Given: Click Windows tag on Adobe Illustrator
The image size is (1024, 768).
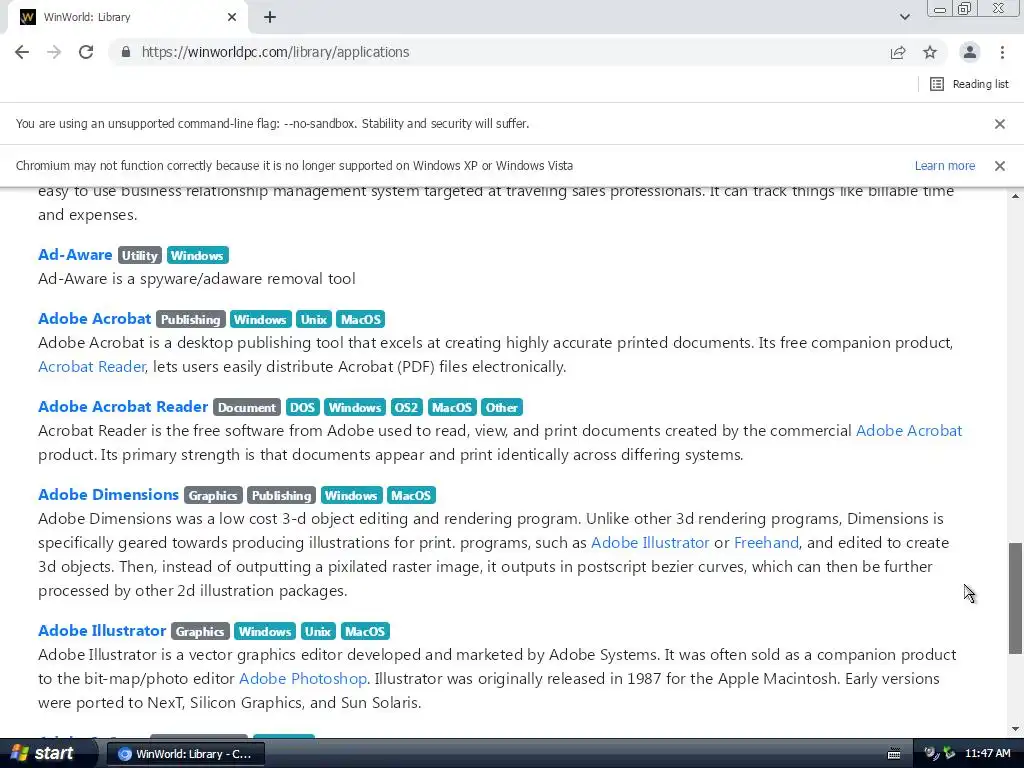Looking at the screenshot, I should [x=264, y=632].
